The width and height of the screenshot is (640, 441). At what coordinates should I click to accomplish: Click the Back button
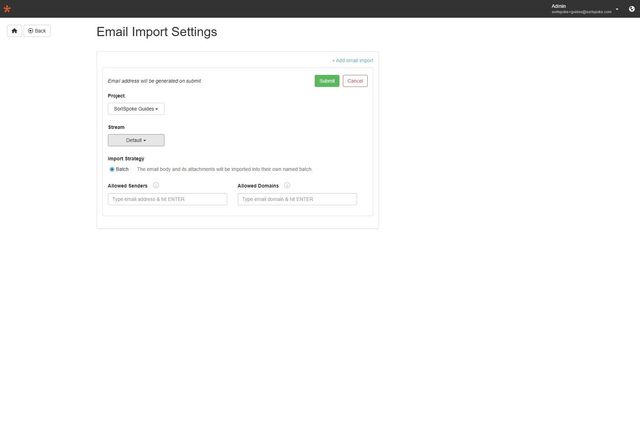coord(37,31)
